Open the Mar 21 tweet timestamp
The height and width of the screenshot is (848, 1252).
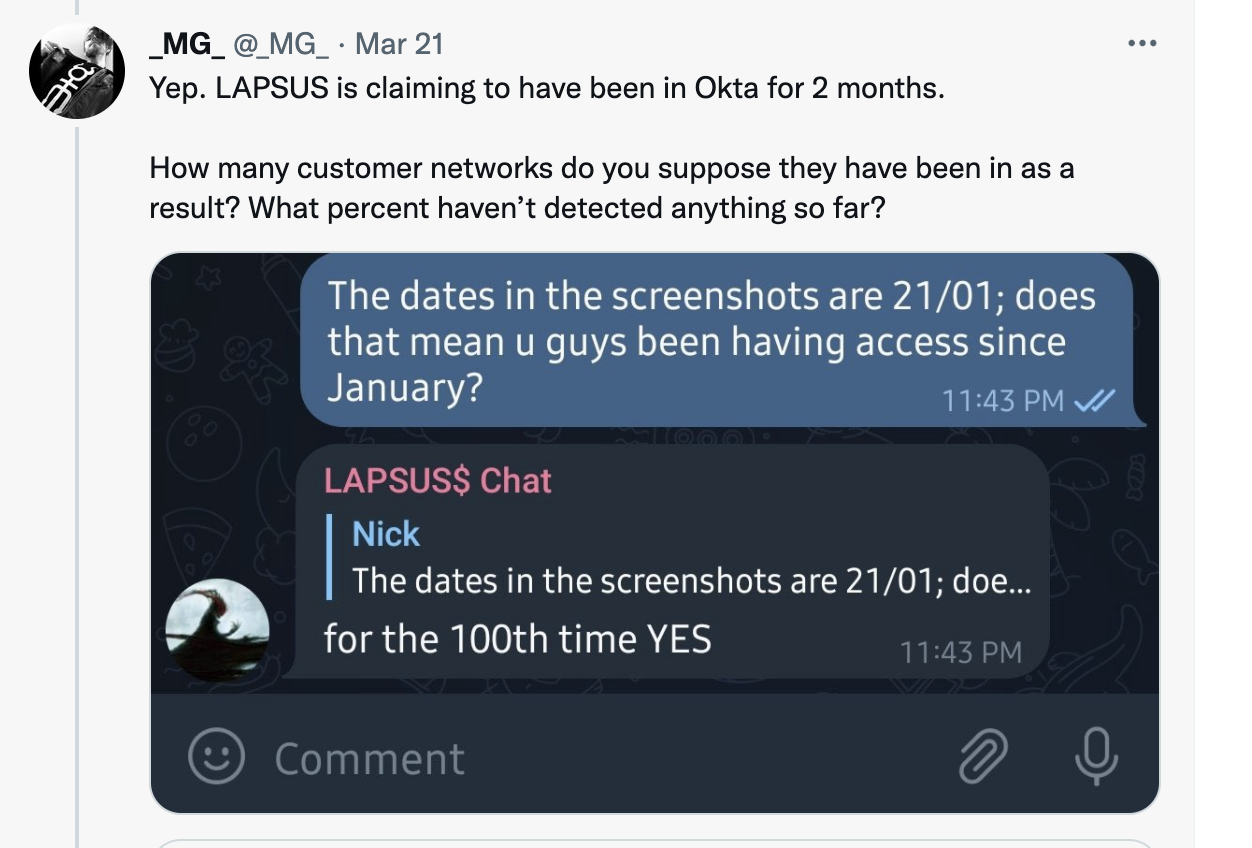pyautogui.click(x=399, y=44)
